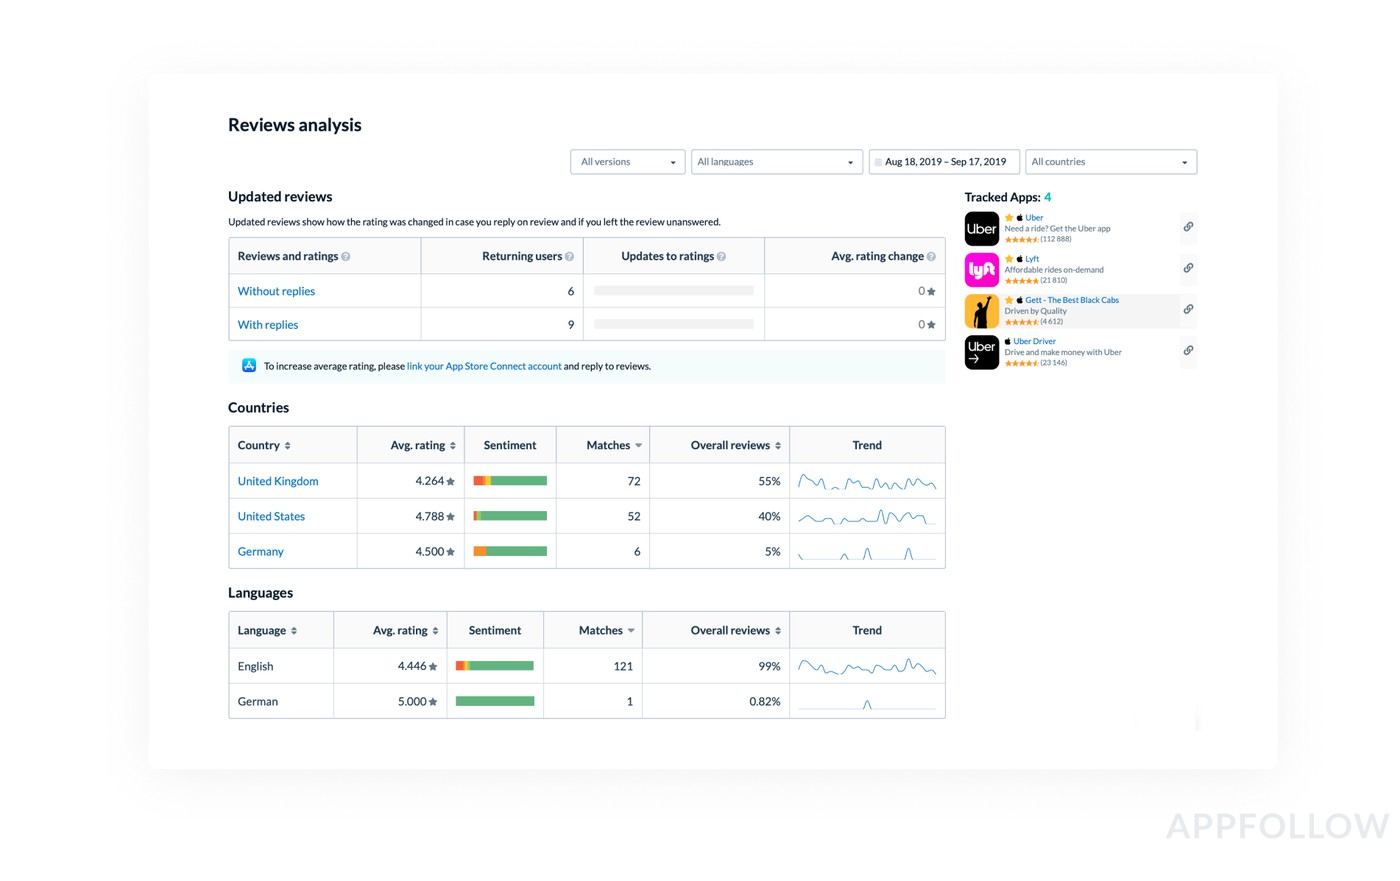Open the date range picker
This screenshot has height=881, width=1400.
click(944, 162)
